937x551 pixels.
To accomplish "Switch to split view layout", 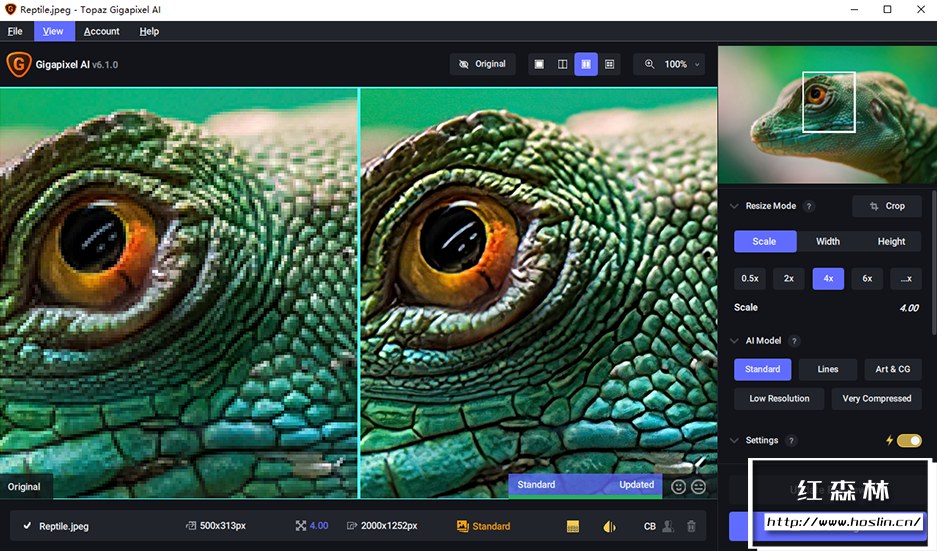I will tap(562, 64).
